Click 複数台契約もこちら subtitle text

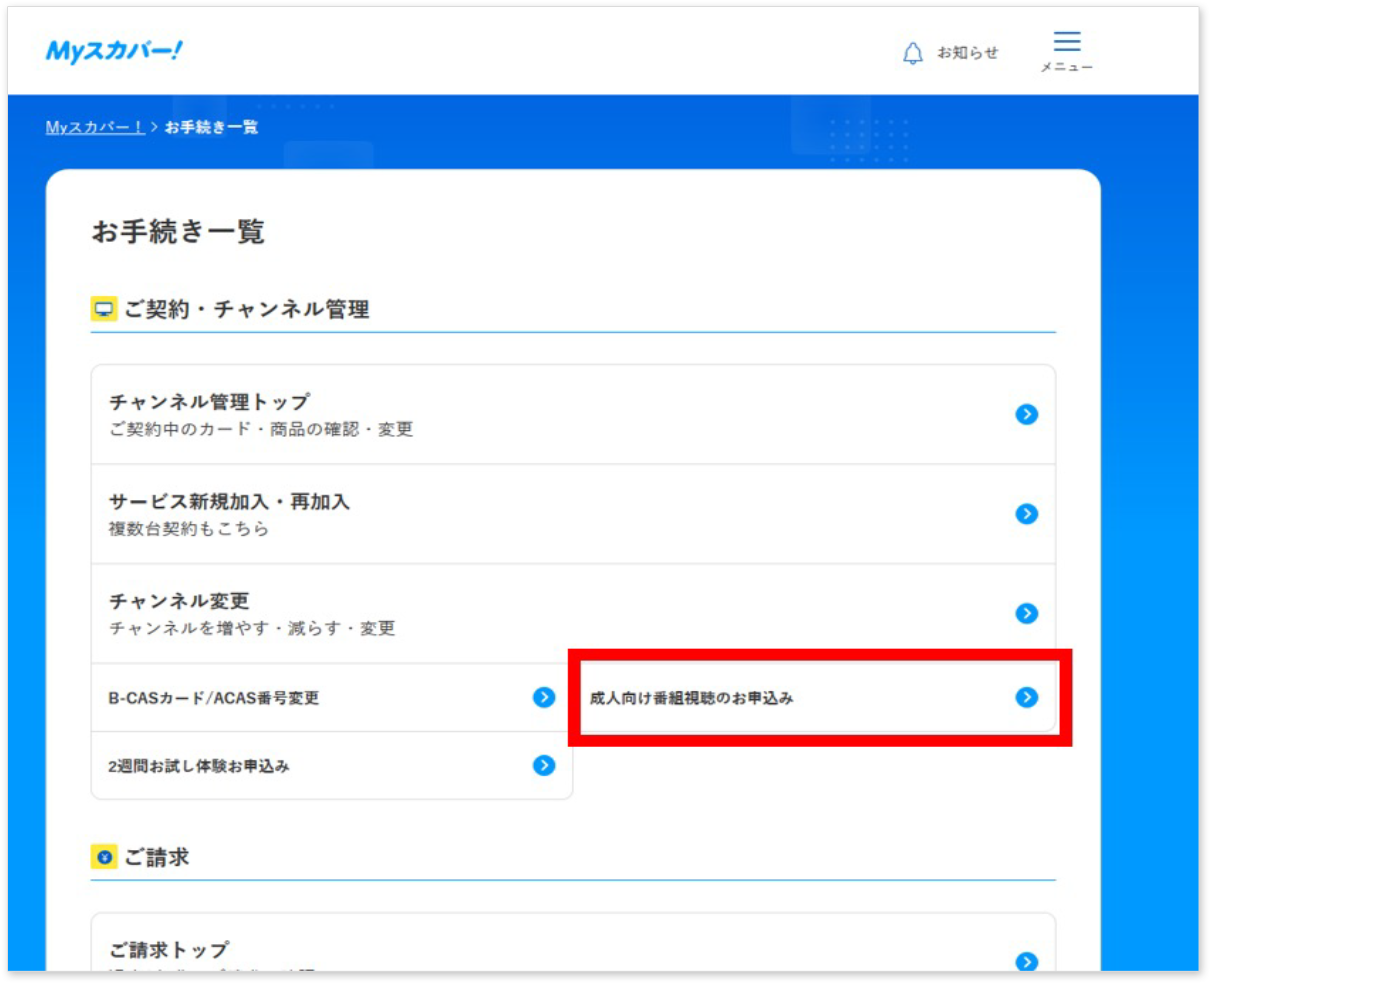coord(188,529)
